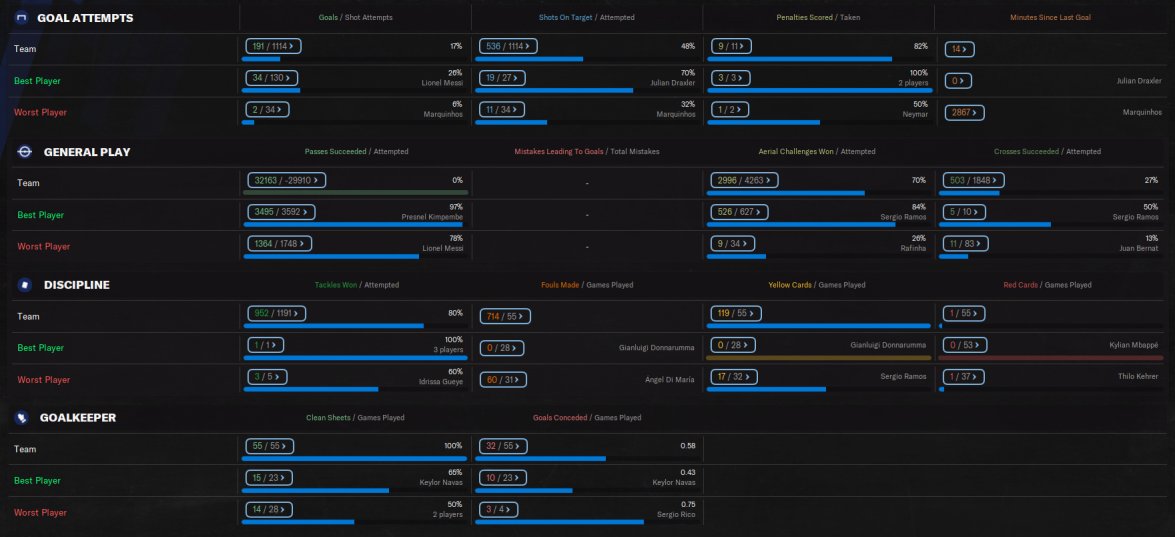Open Idrissa Gueye tackles 3 / 5

click(268, 377)
